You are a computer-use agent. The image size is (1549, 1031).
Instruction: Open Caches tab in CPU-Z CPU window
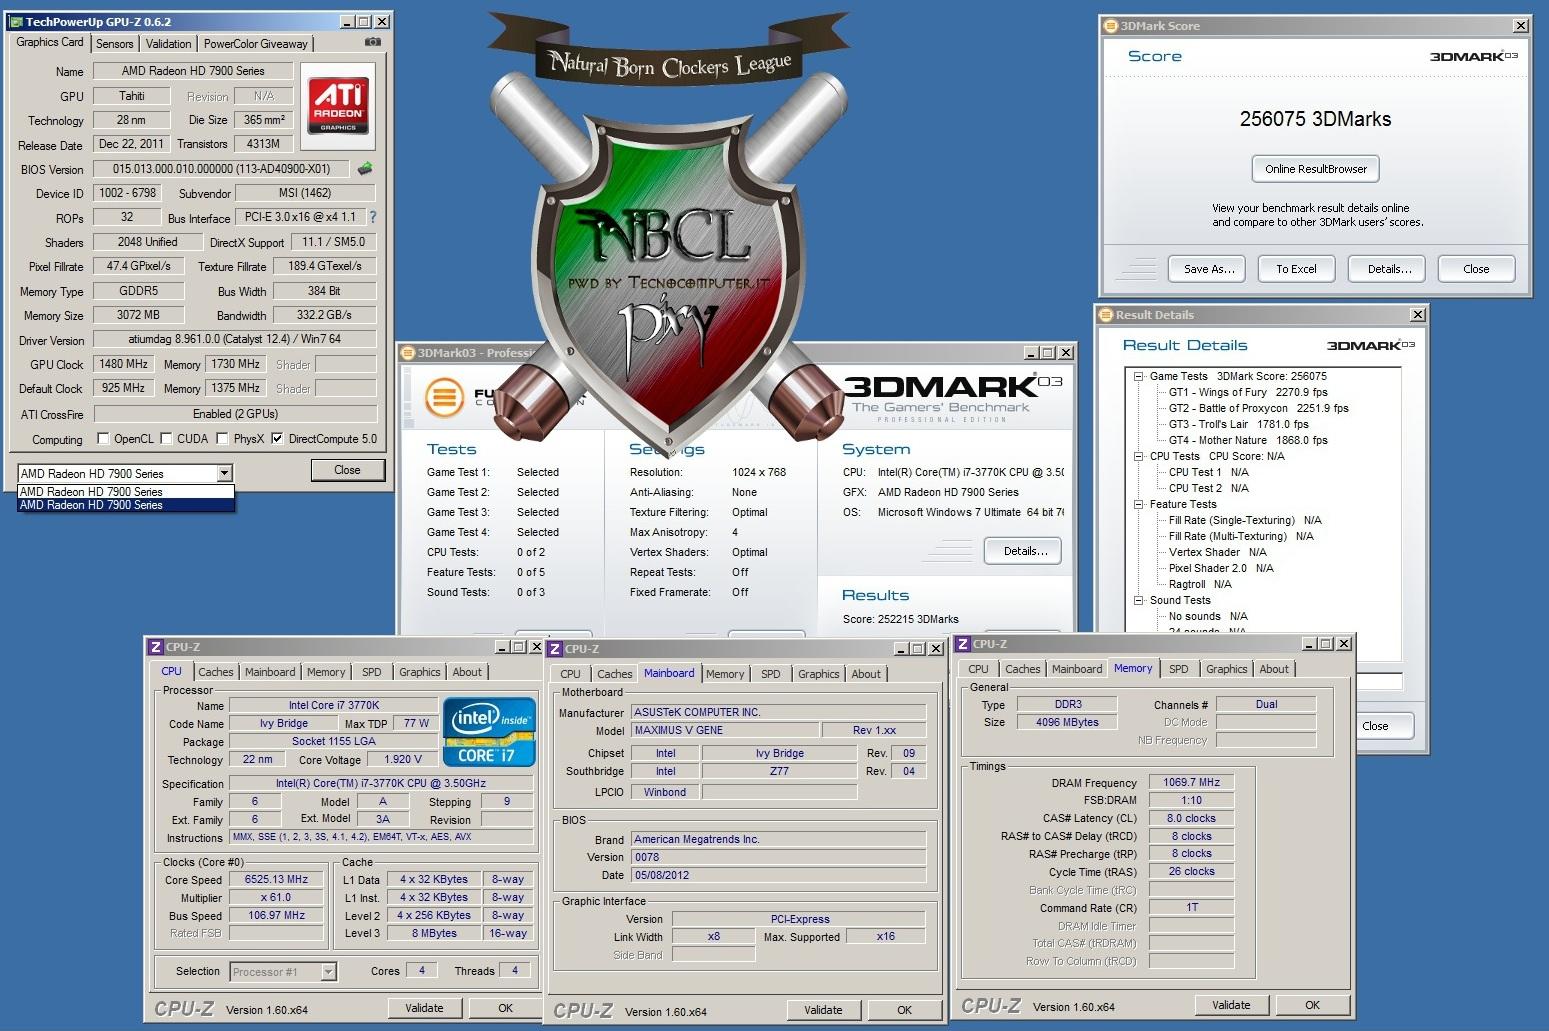click(x=215, y=672)
